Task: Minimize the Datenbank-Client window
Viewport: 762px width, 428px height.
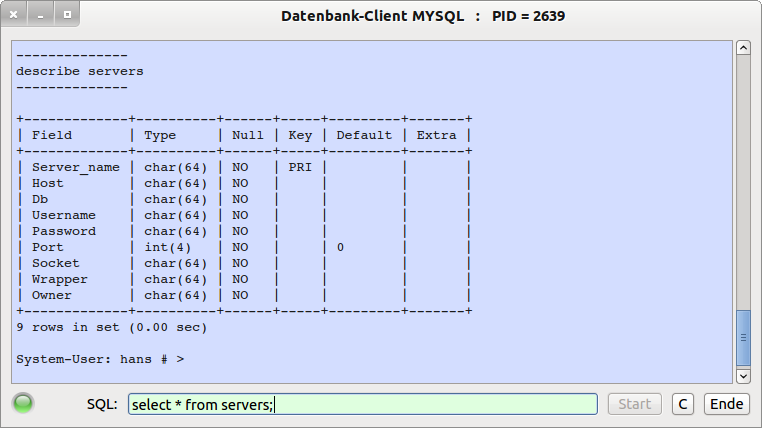Action: point(40,17)
